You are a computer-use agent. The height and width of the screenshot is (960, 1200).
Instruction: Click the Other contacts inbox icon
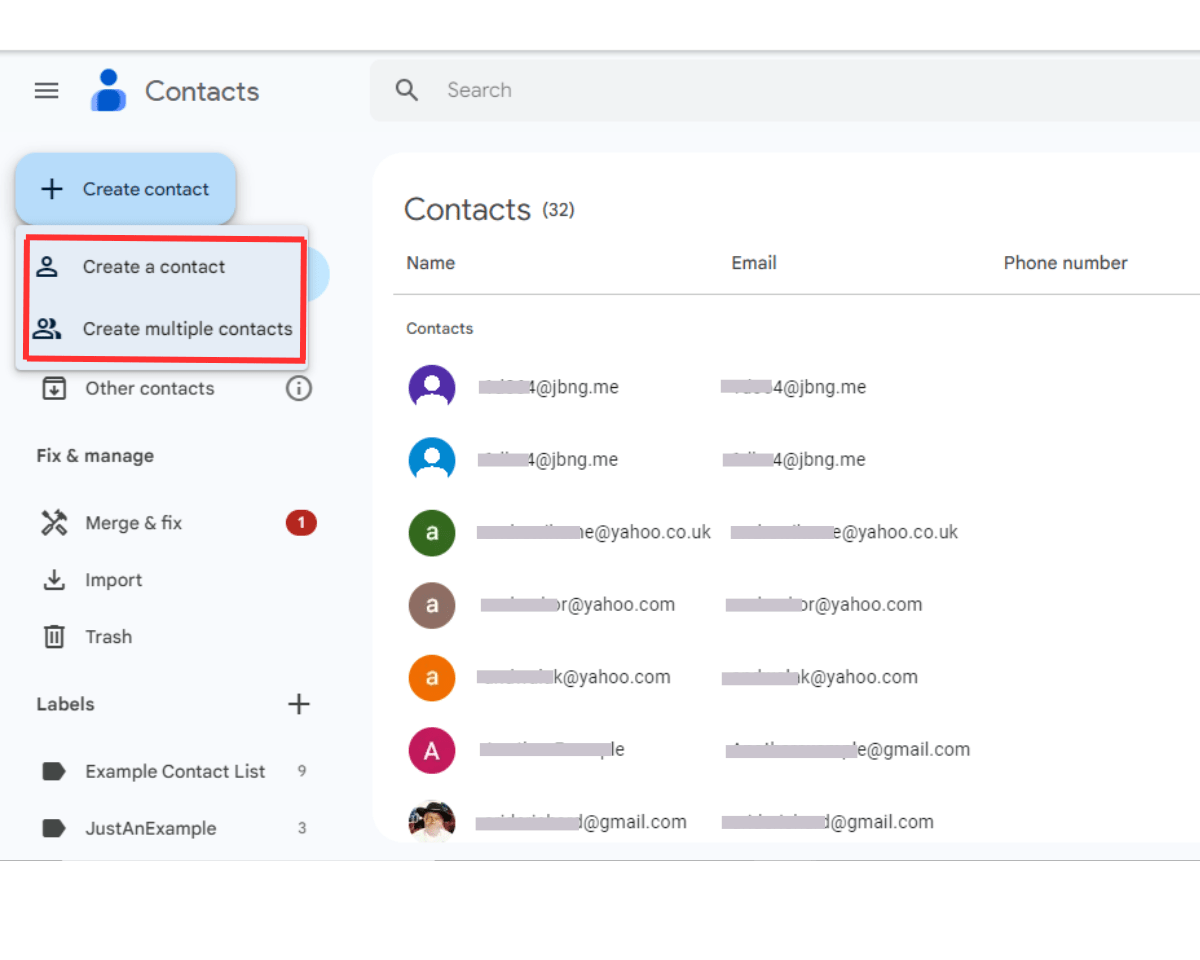click(x=54, y=388)
